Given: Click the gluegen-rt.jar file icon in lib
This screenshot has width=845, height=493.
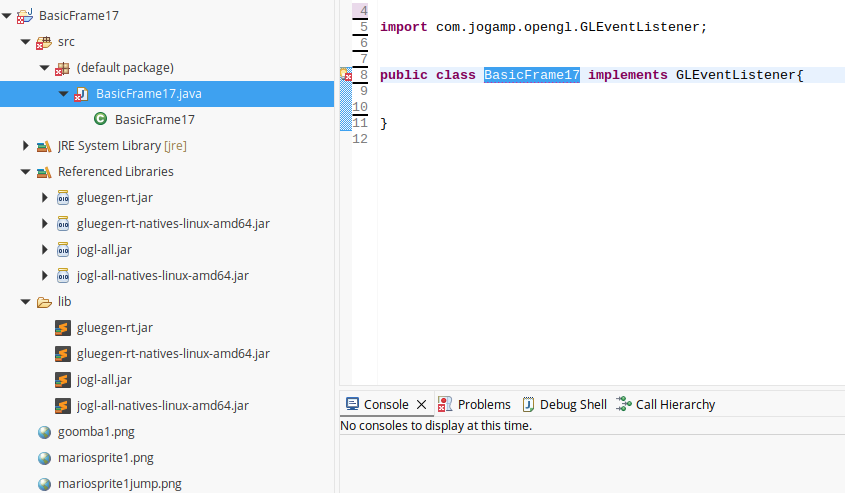Looking at the screenshot, I should click(63, 328).
